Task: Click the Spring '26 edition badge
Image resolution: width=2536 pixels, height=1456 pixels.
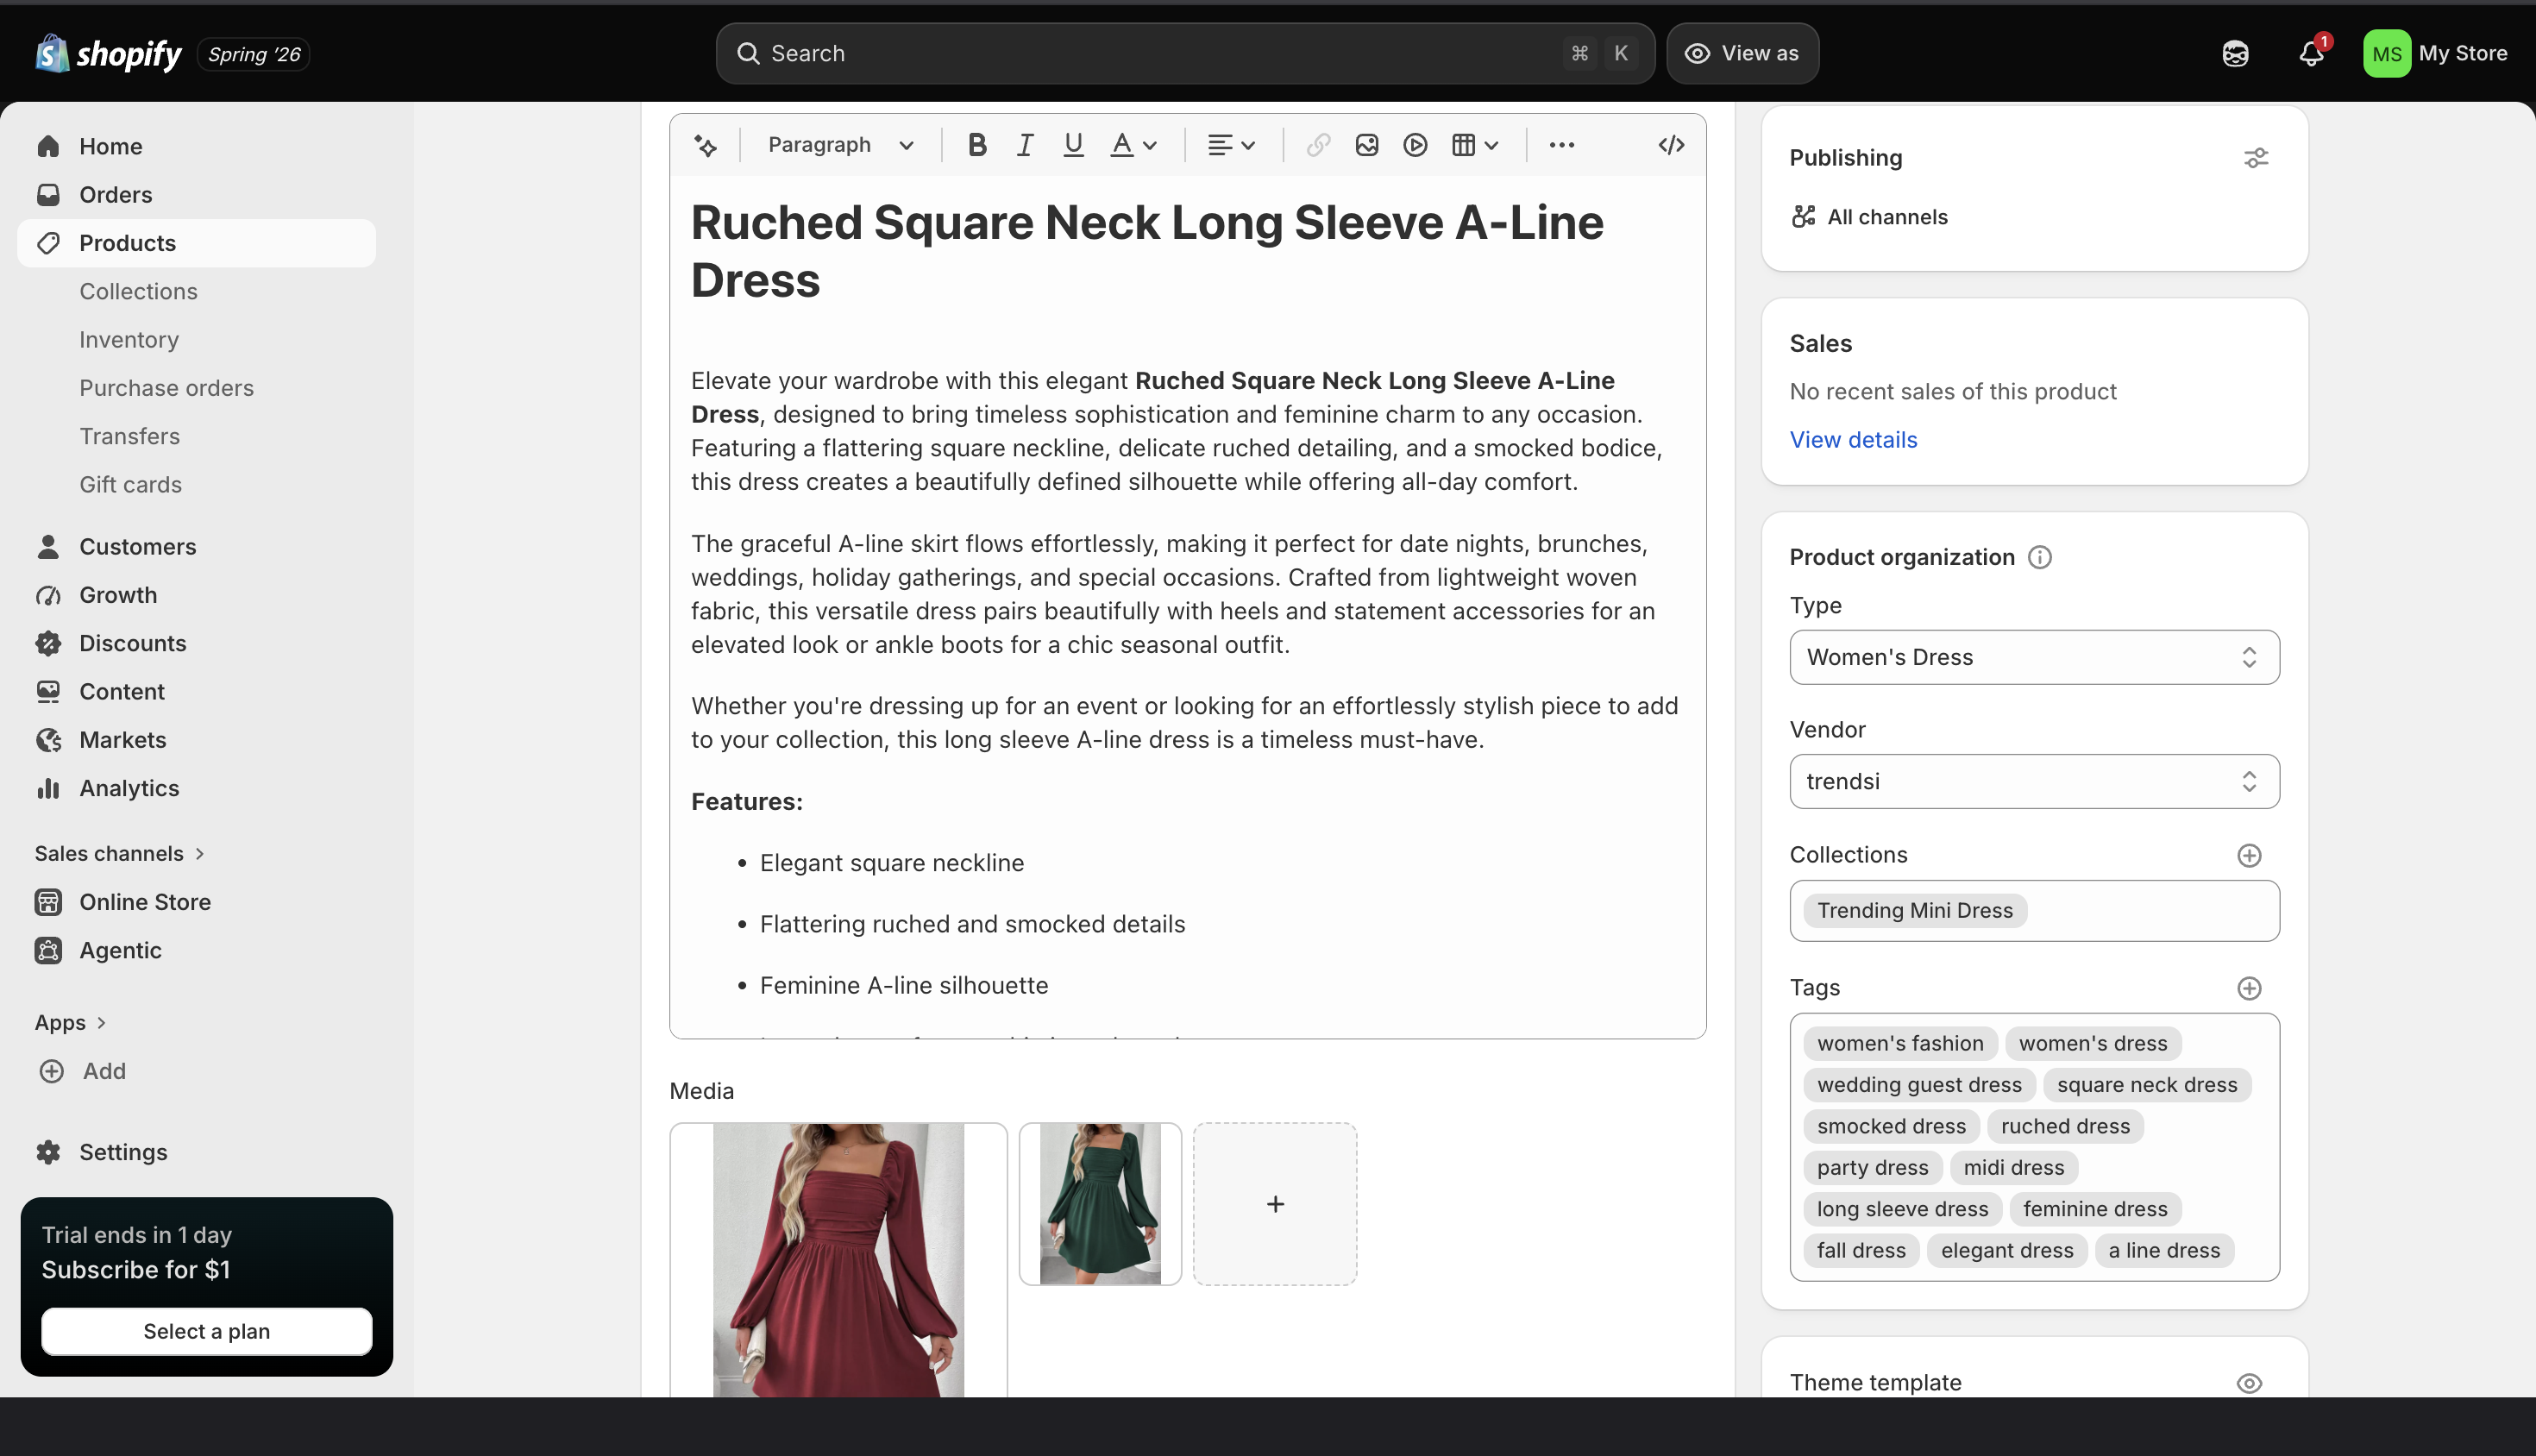Action: coord(254,54)
